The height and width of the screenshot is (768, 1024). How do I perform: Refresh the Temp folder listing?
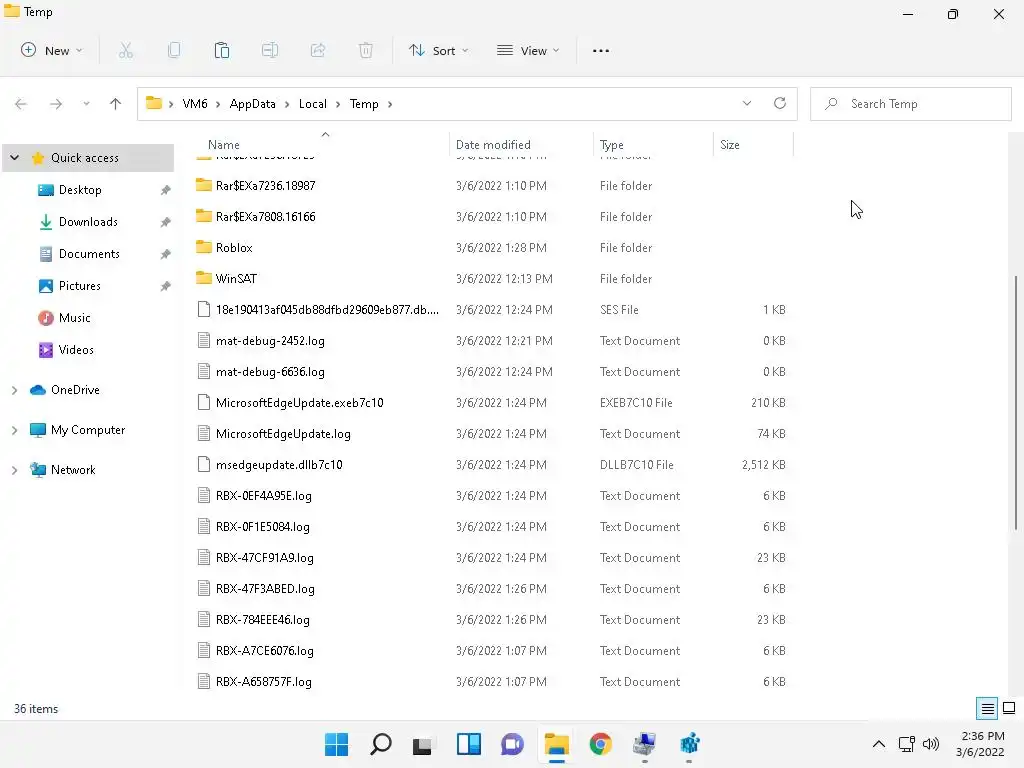[780, 103]
